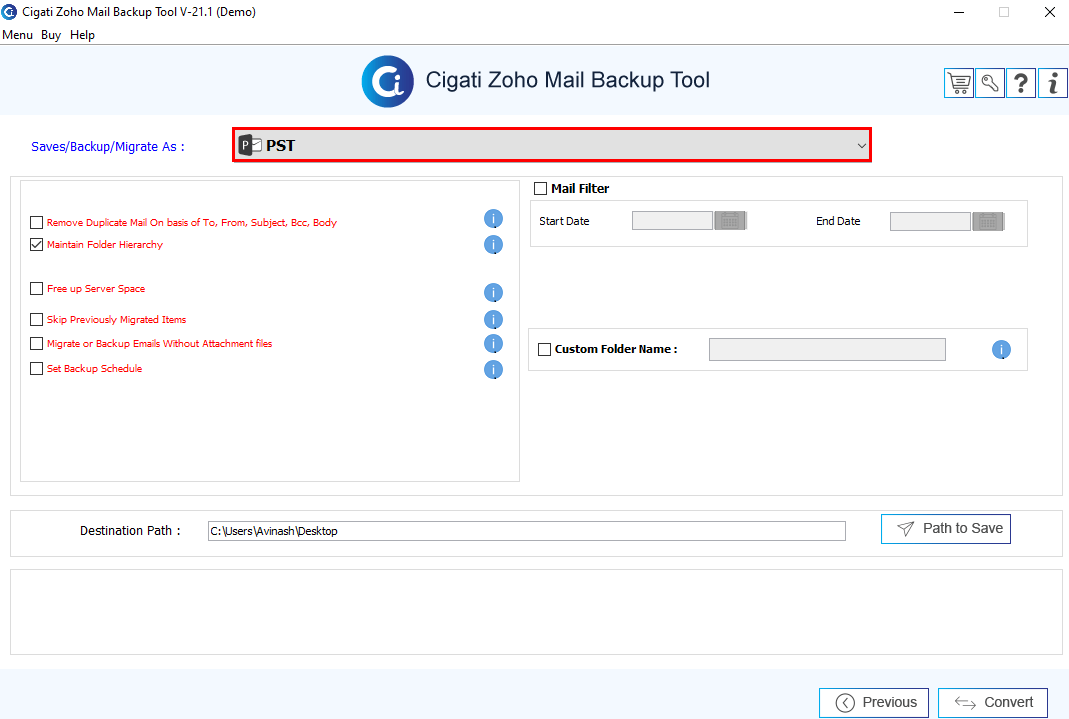Image resolution: width=1069 pixels, height=719 pixels.
Task: Click the Path to Save button
Action: pyautogui.click(x=946, y=529)
